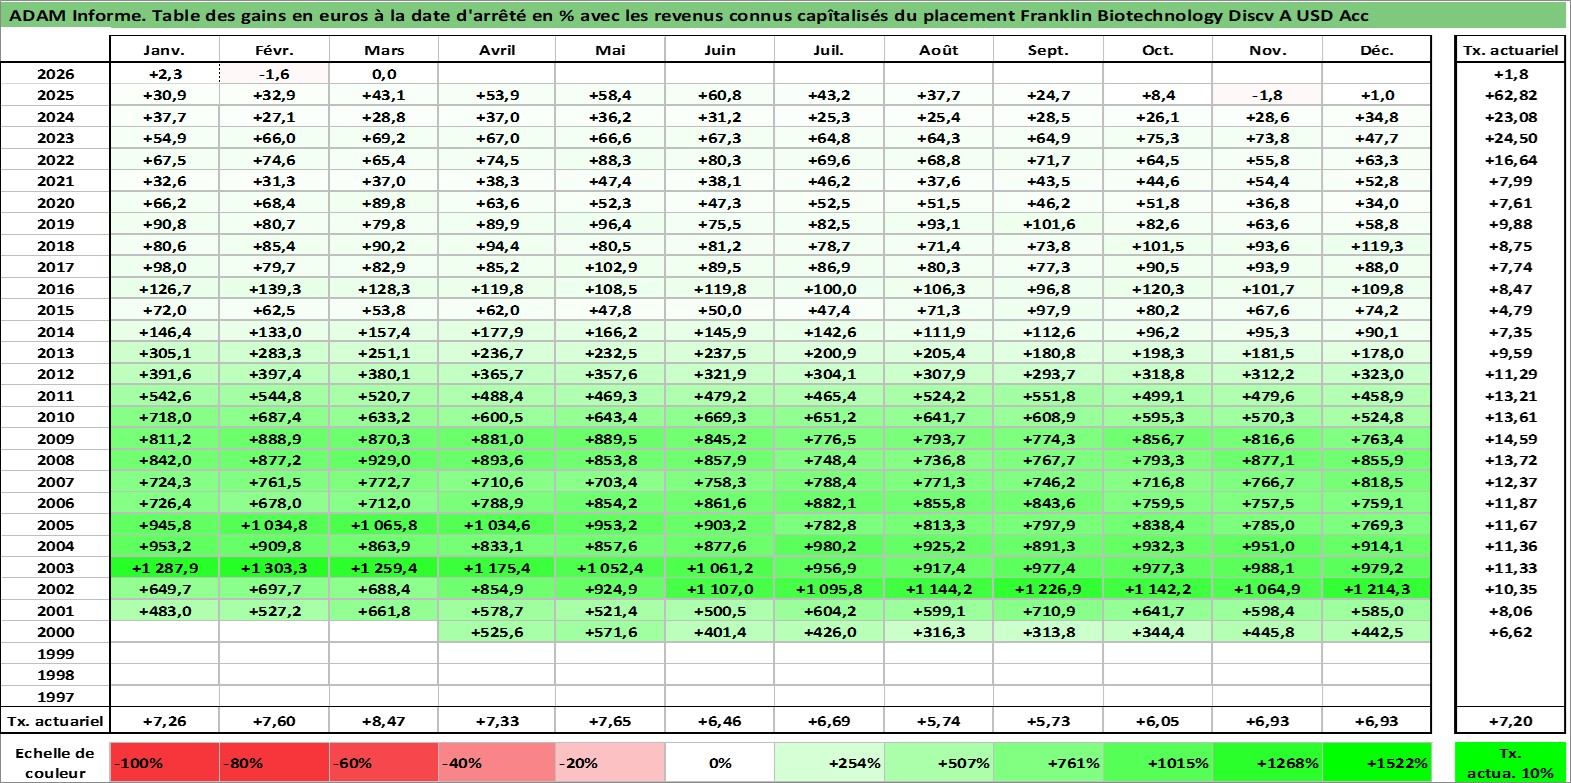Image resolution: width=1571 pixels, height=783 pixels.
Task: Click the 'Janv.' column header
Action: pyautogui.click(x=164, y=50)
